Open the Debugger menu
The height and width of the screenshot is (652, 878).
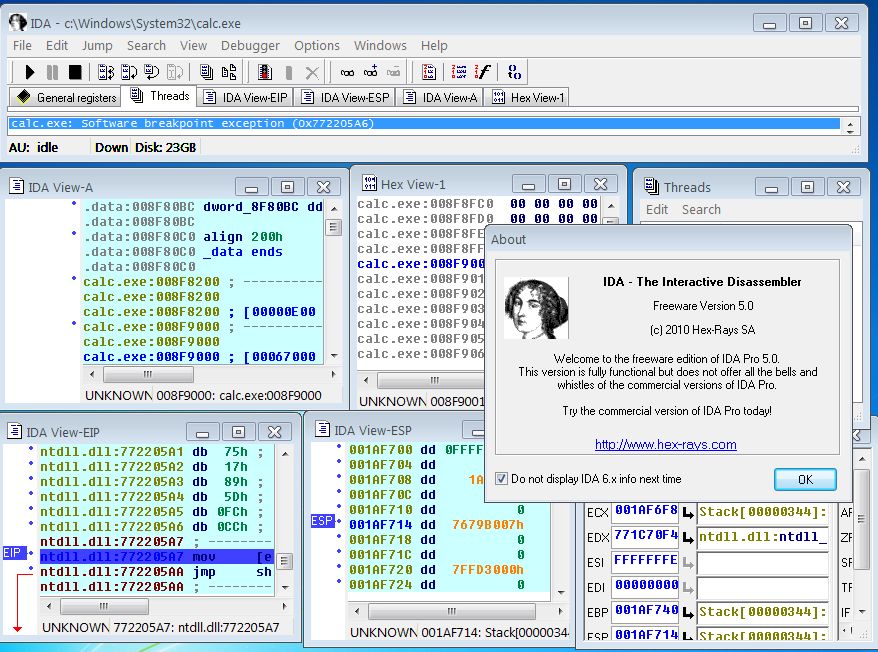pos(250,45)
